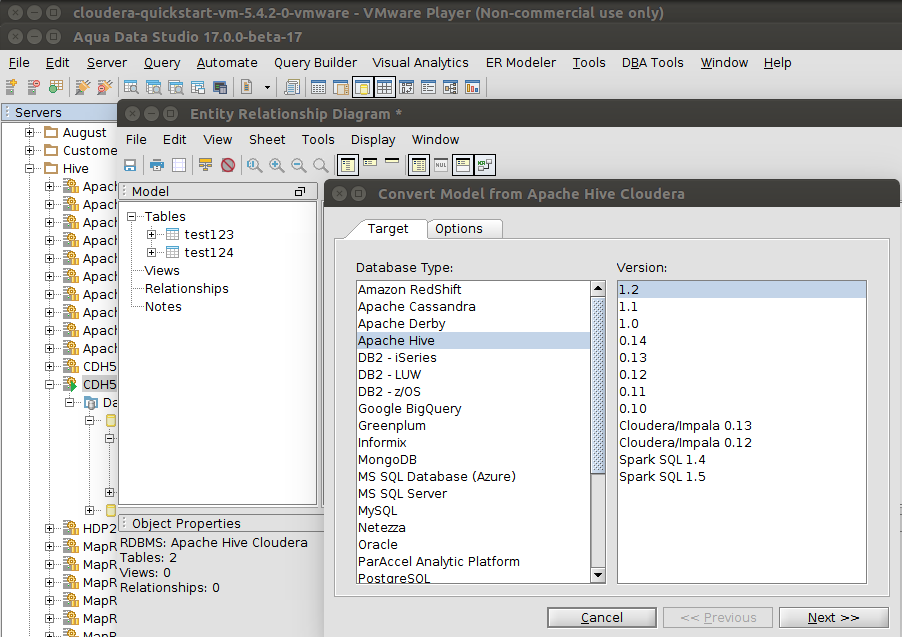Click the red cancel/stop icon
The image size is (902, 637).
click(228, 165)
